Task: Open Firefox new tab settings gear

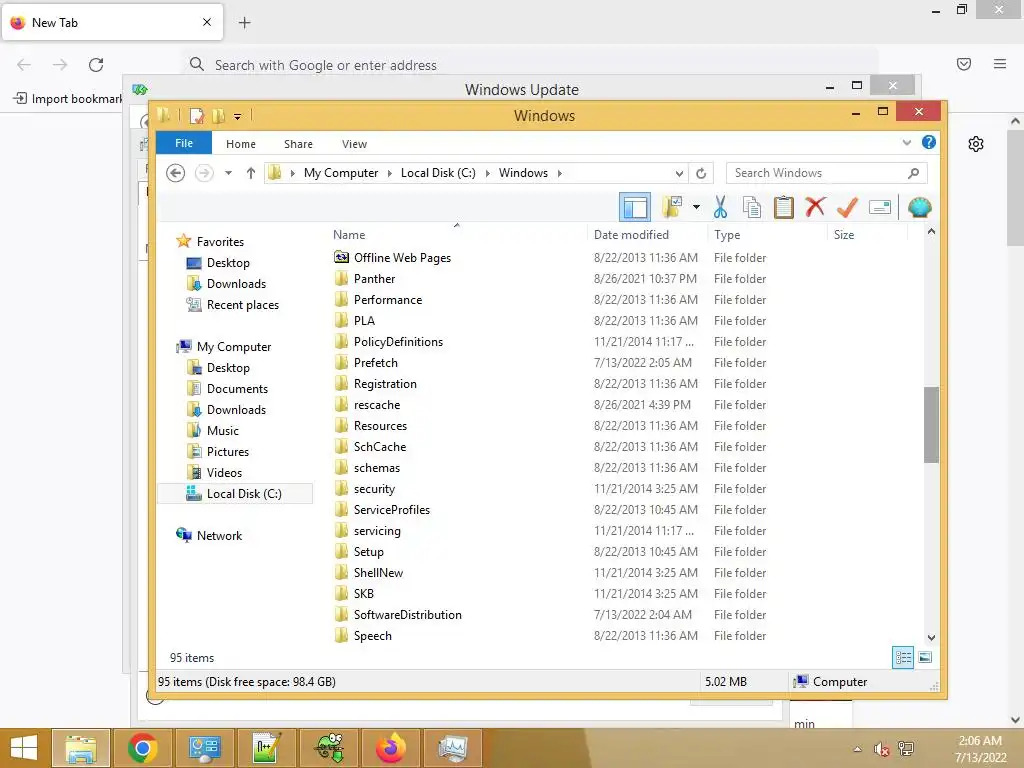Action: pos(976,144)
